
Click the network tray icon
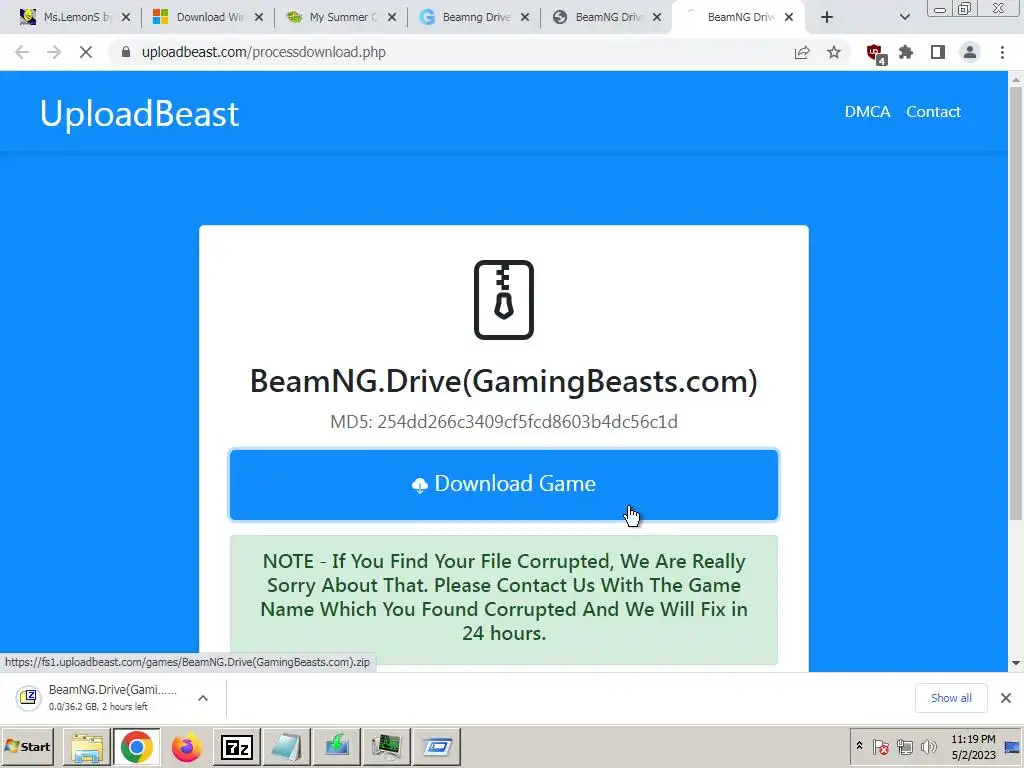click(x=904, y=746)
